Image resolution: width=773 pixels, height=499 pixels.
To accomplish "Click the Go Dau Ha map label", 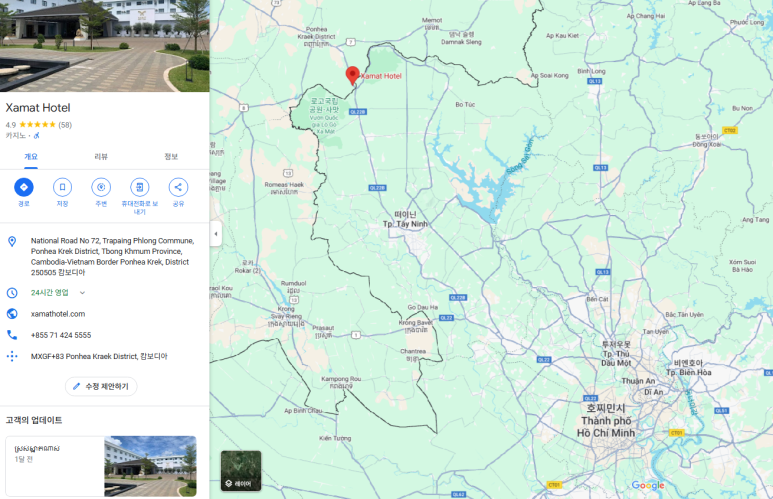I will 422,307.
